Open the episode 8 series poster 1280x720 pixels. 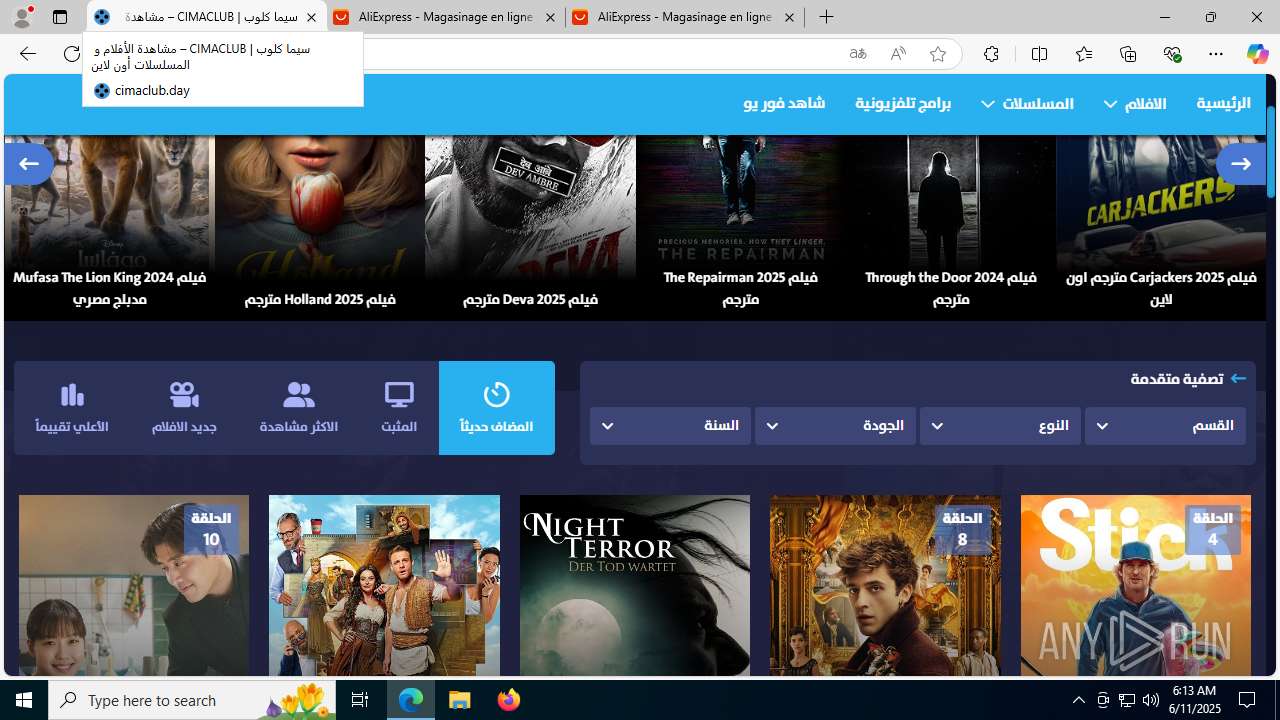click(885, 585)
